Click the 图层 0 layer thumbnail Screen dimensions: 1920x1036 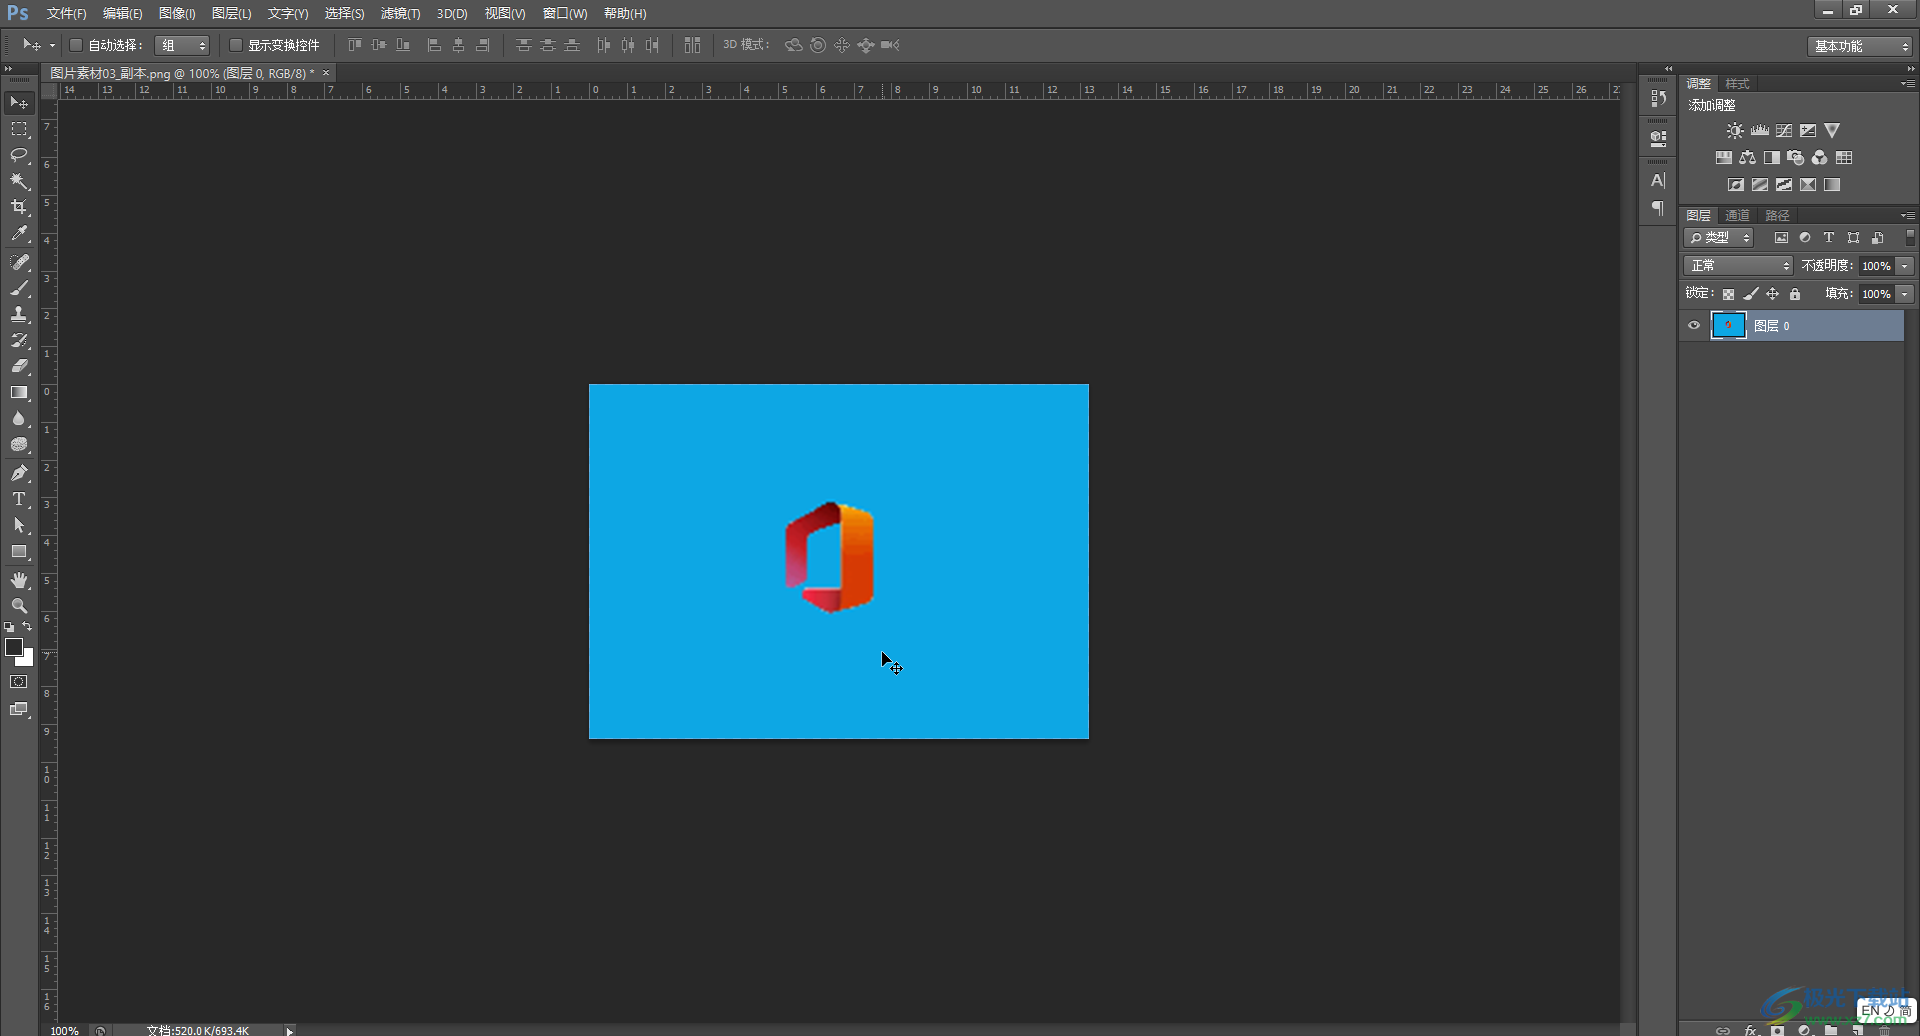click(1728, 325)
